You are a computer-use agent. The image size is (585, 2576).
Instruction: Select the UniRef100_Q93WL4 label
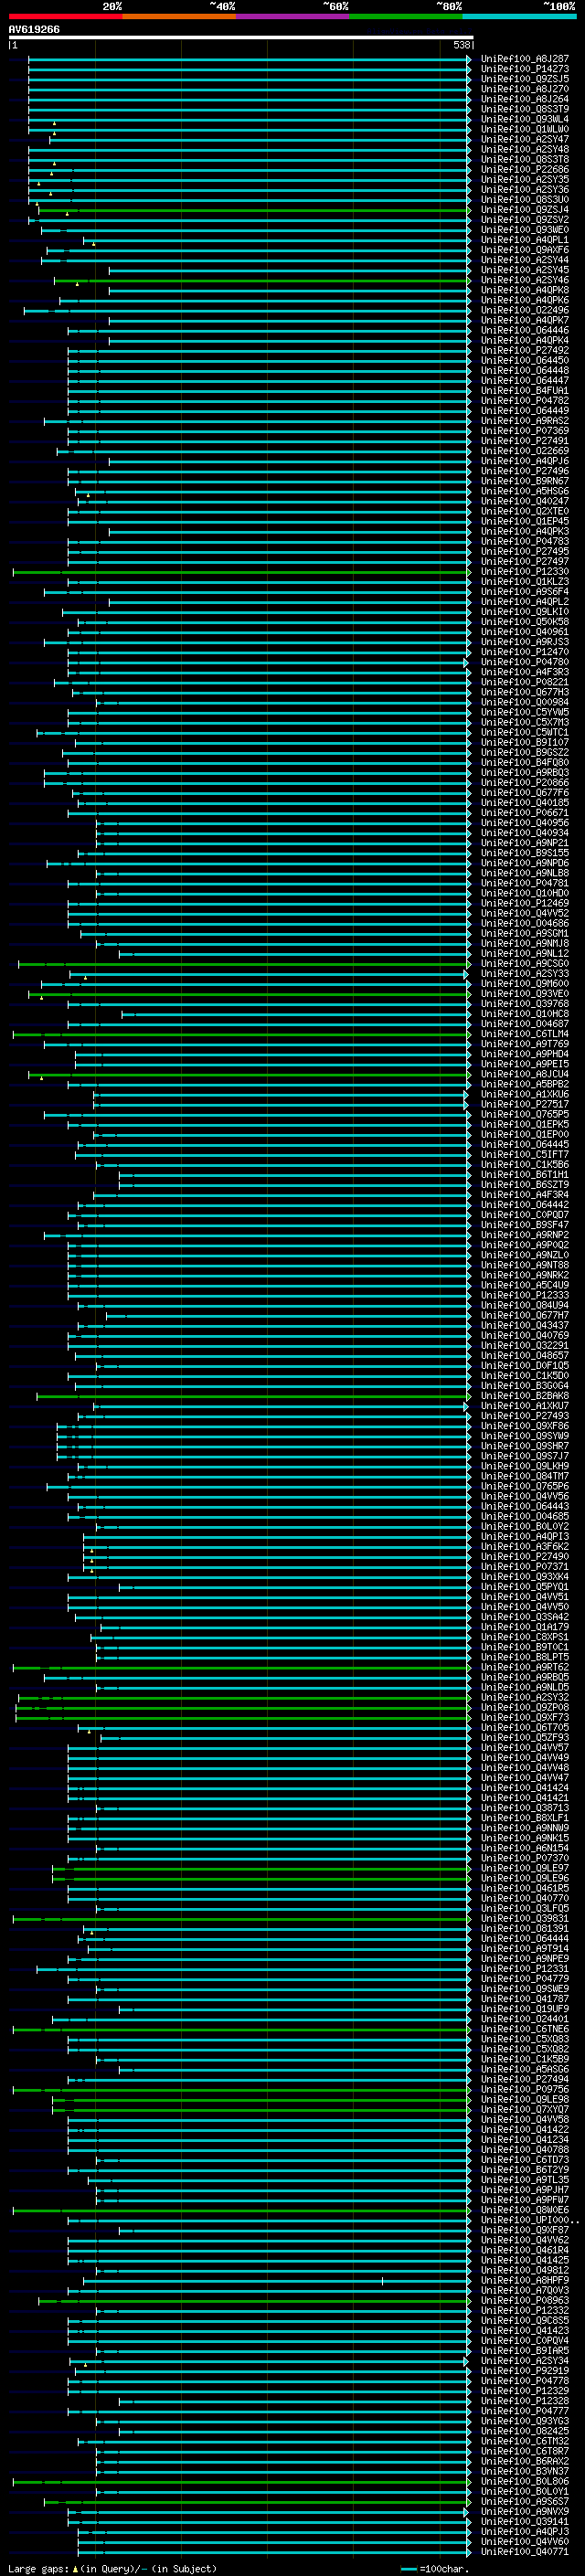click(x=525, y=119)
